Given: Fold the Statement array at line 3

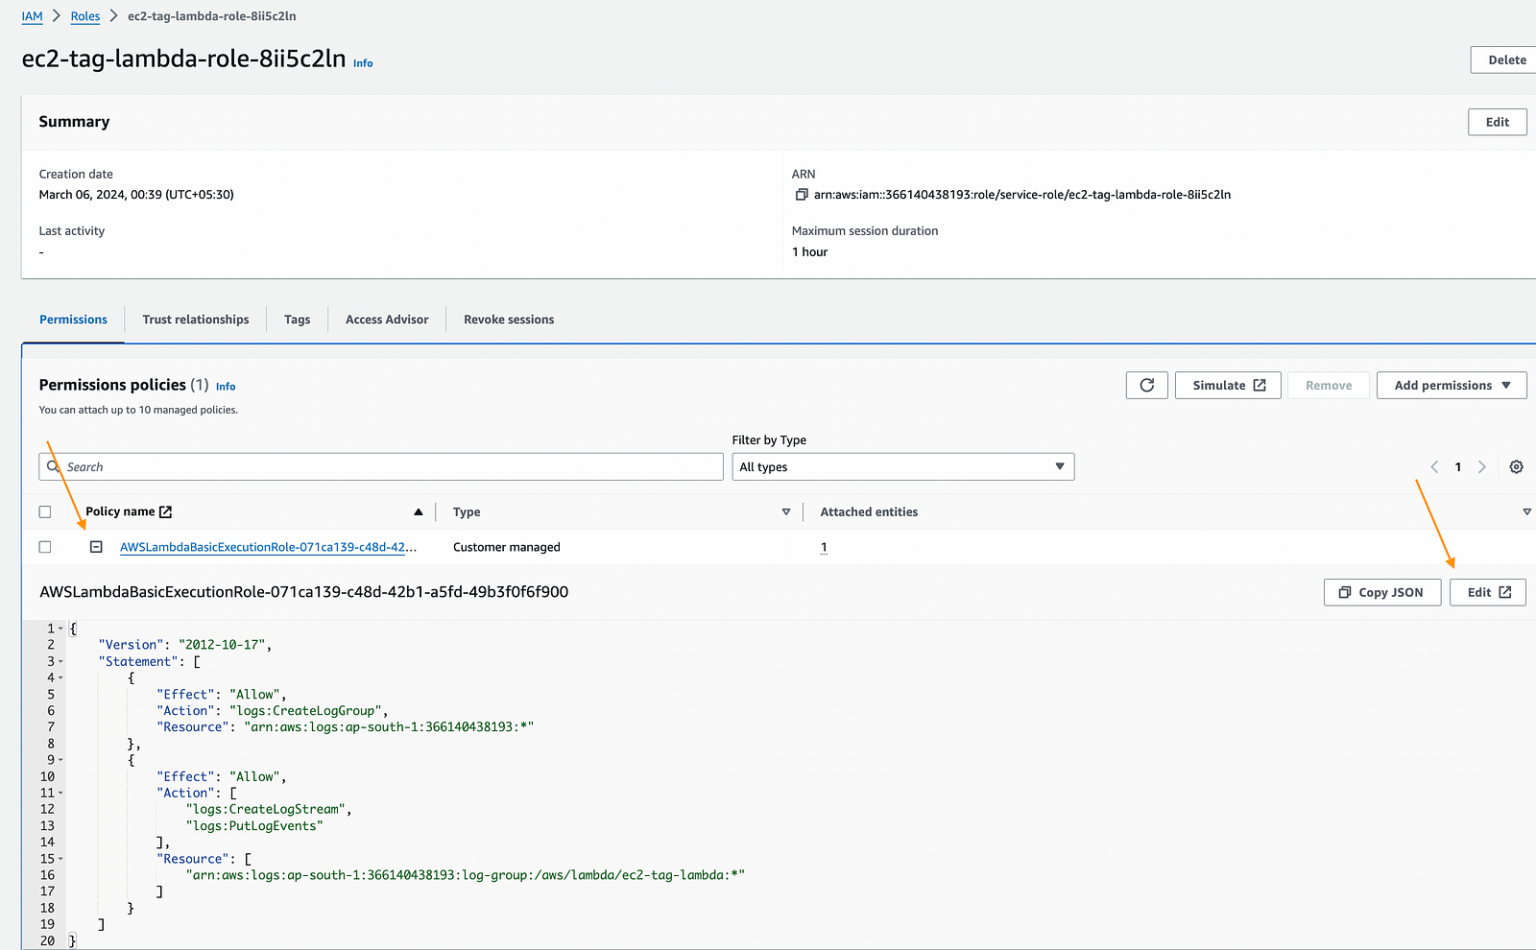Looking at the screenshot, I should [61, 662].
